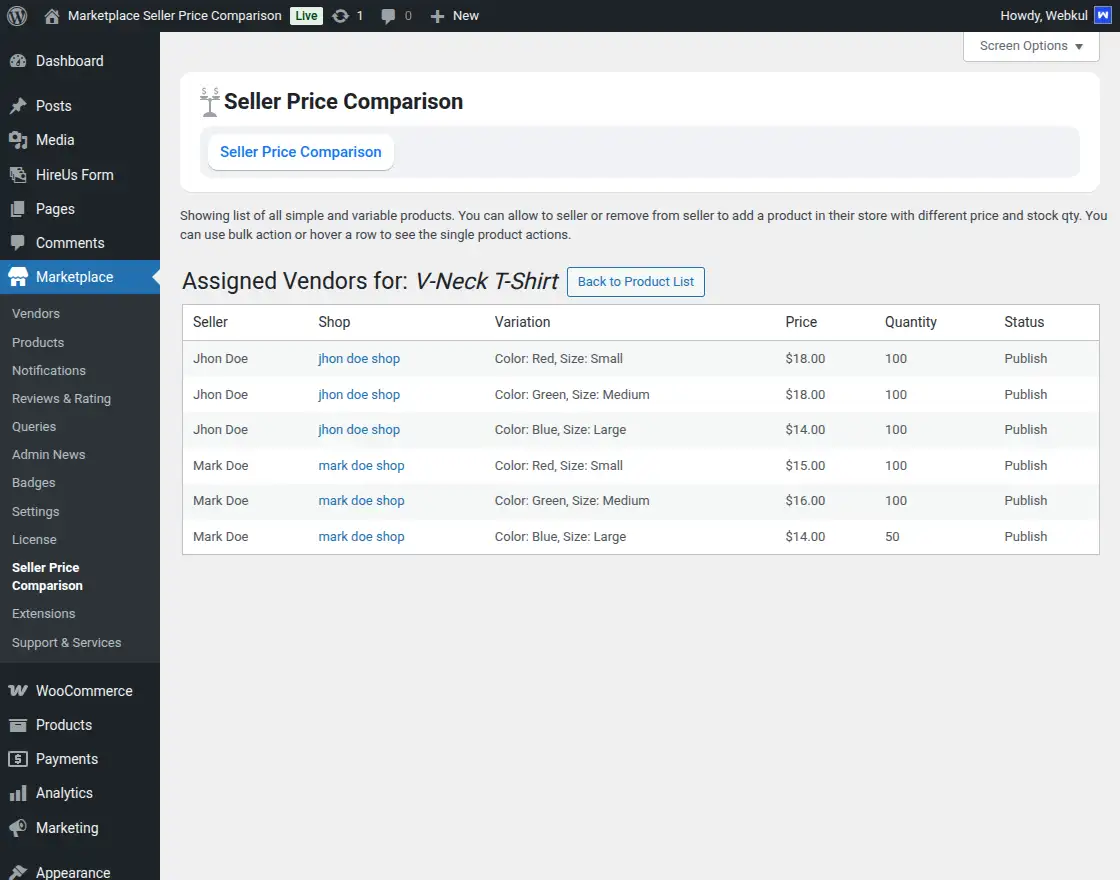Open Badges submenu item

pyautogui.click(x=34, y=483)
